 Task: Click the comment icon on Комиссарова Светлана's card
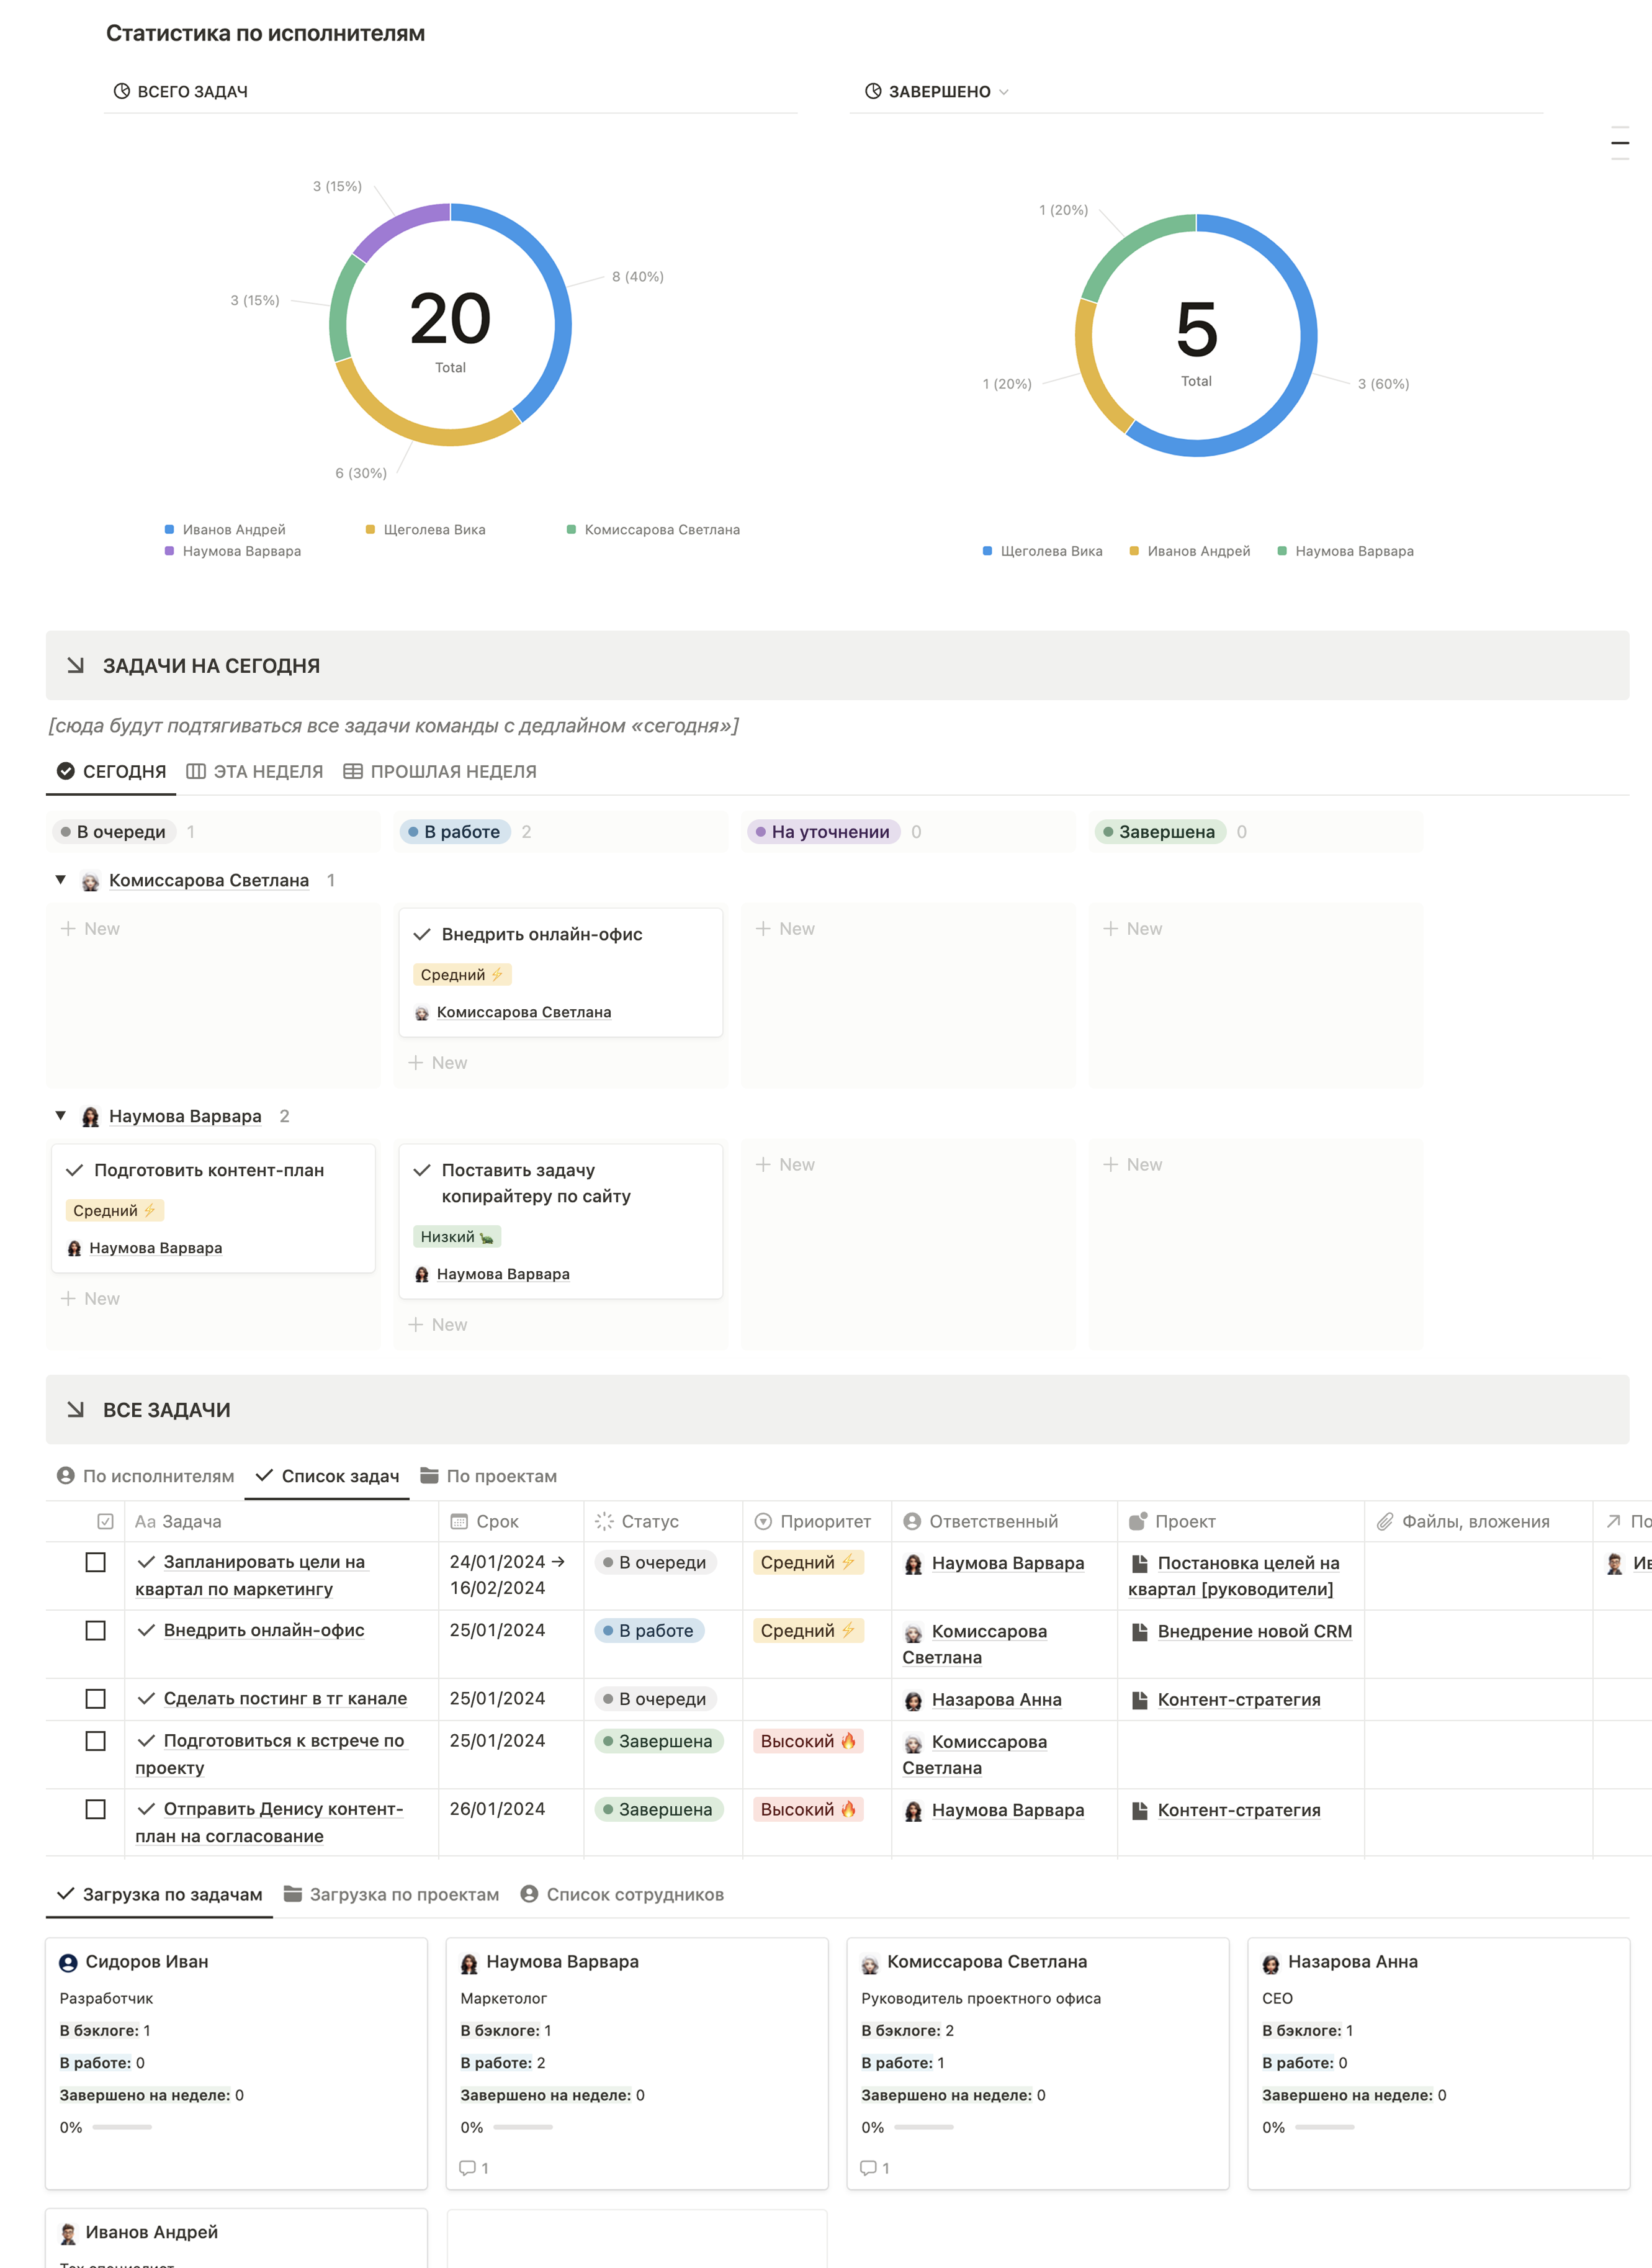(x=868, y=2168)
